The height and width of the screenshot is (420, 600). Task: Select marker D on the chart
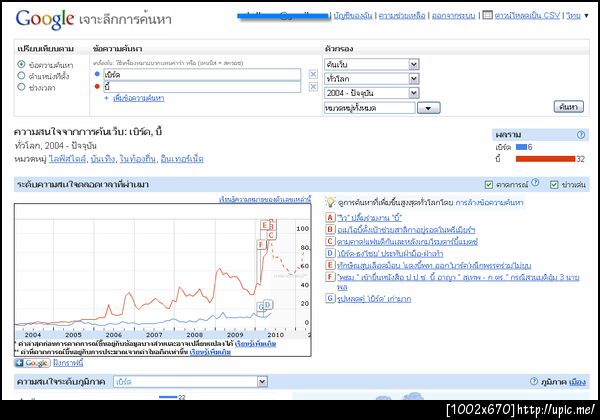(267, 304)
